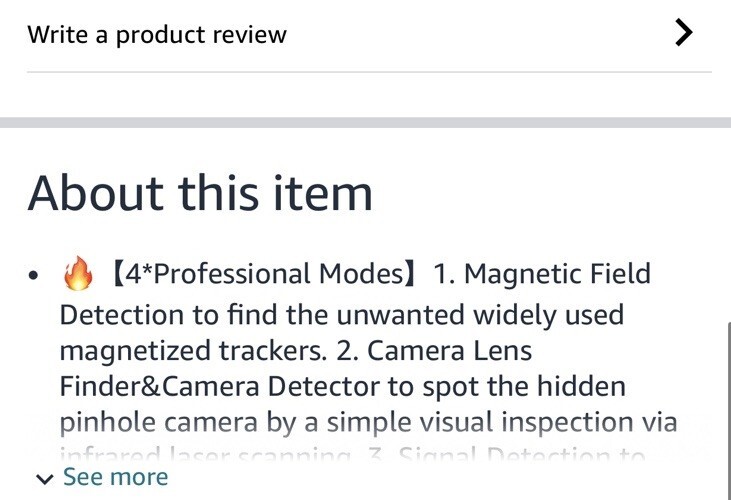Click the Finder&Camera Detector text

(219, 387)
